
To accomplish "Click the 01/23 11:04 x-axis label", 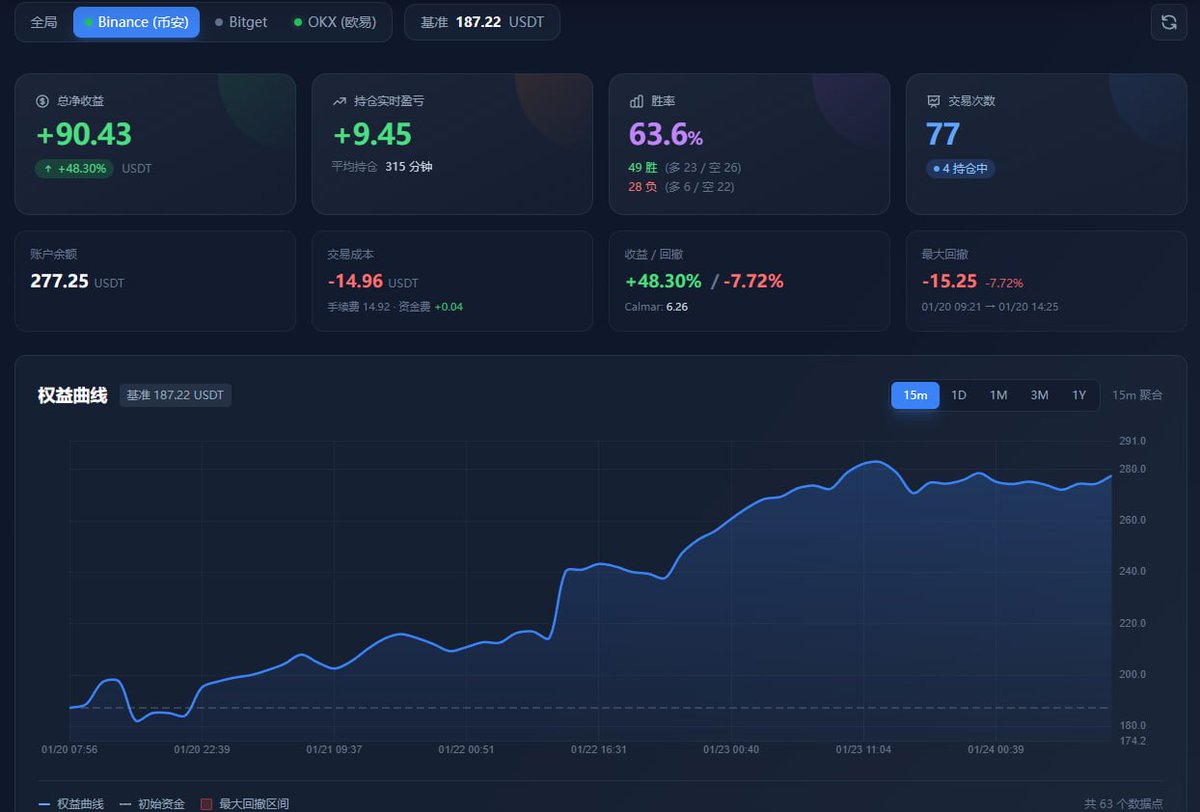I will tap(863, 749).
